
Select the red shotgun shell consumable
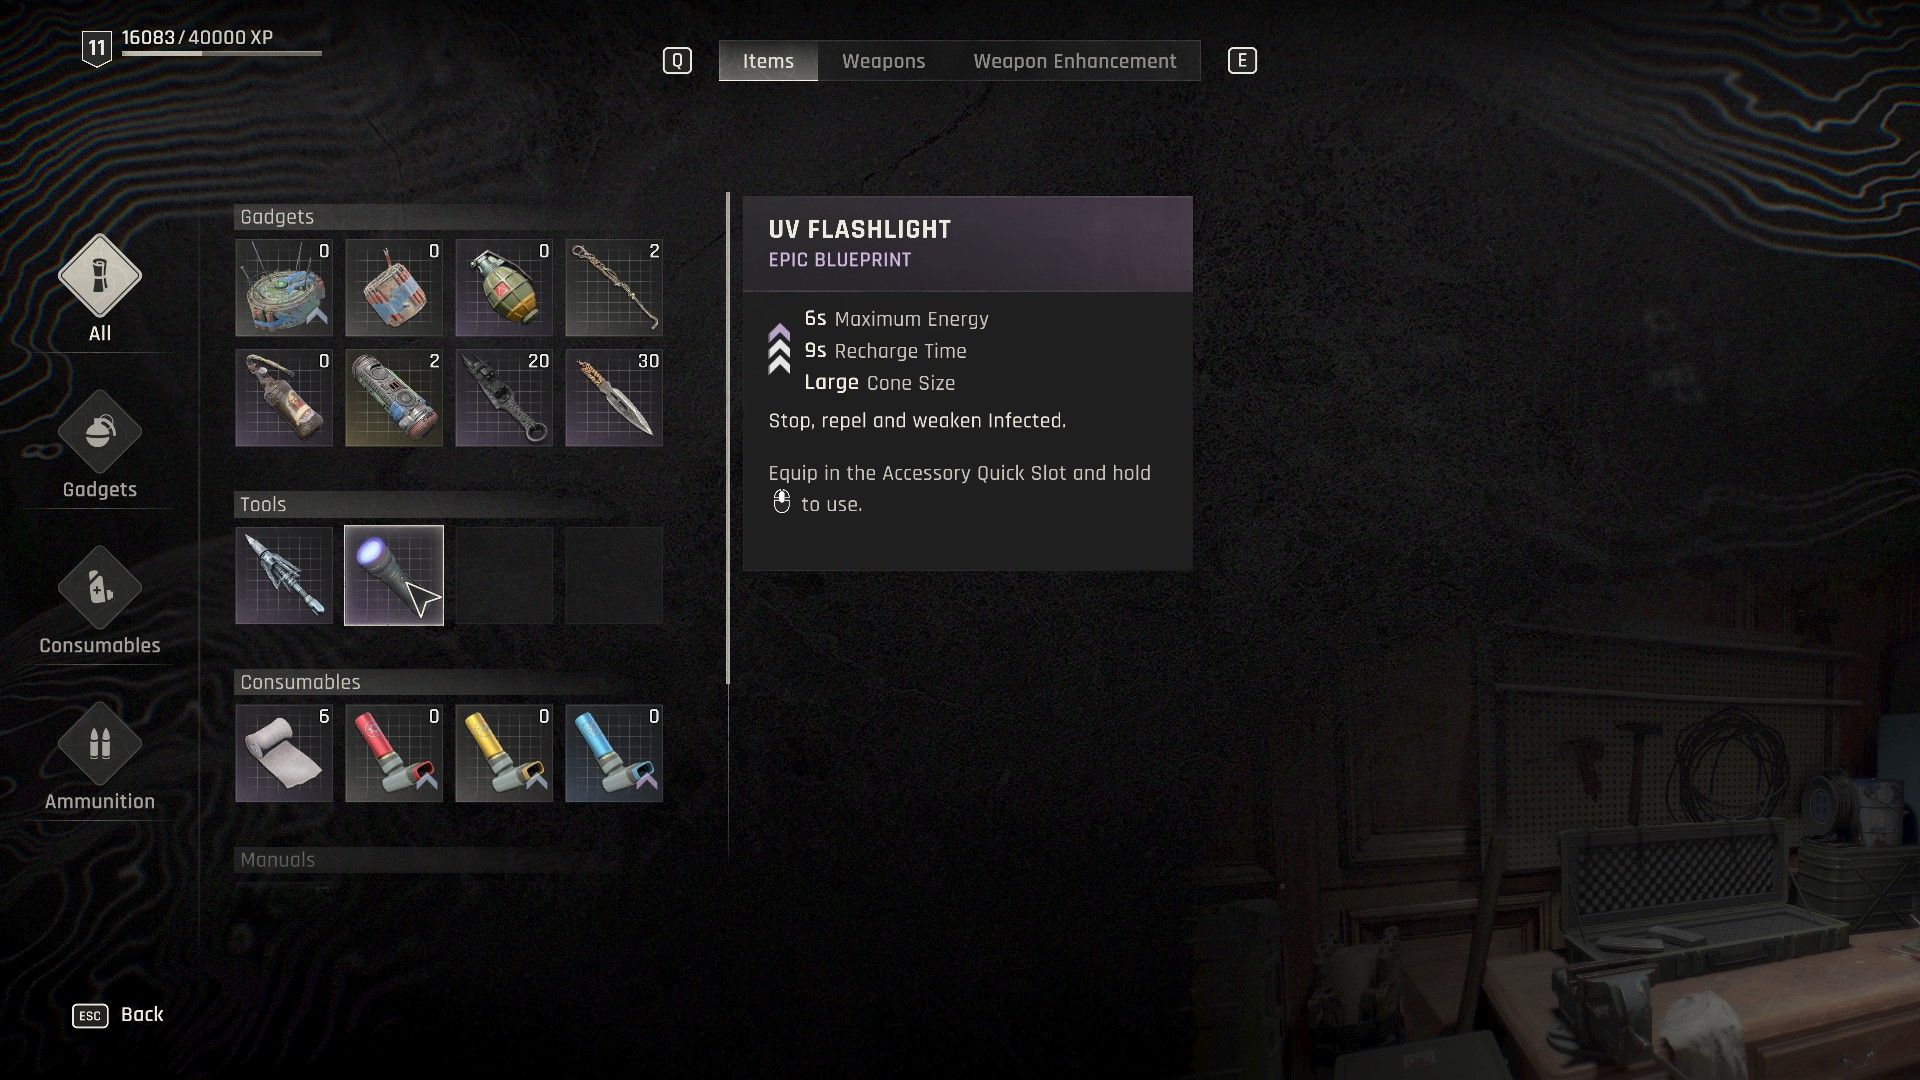394,753
